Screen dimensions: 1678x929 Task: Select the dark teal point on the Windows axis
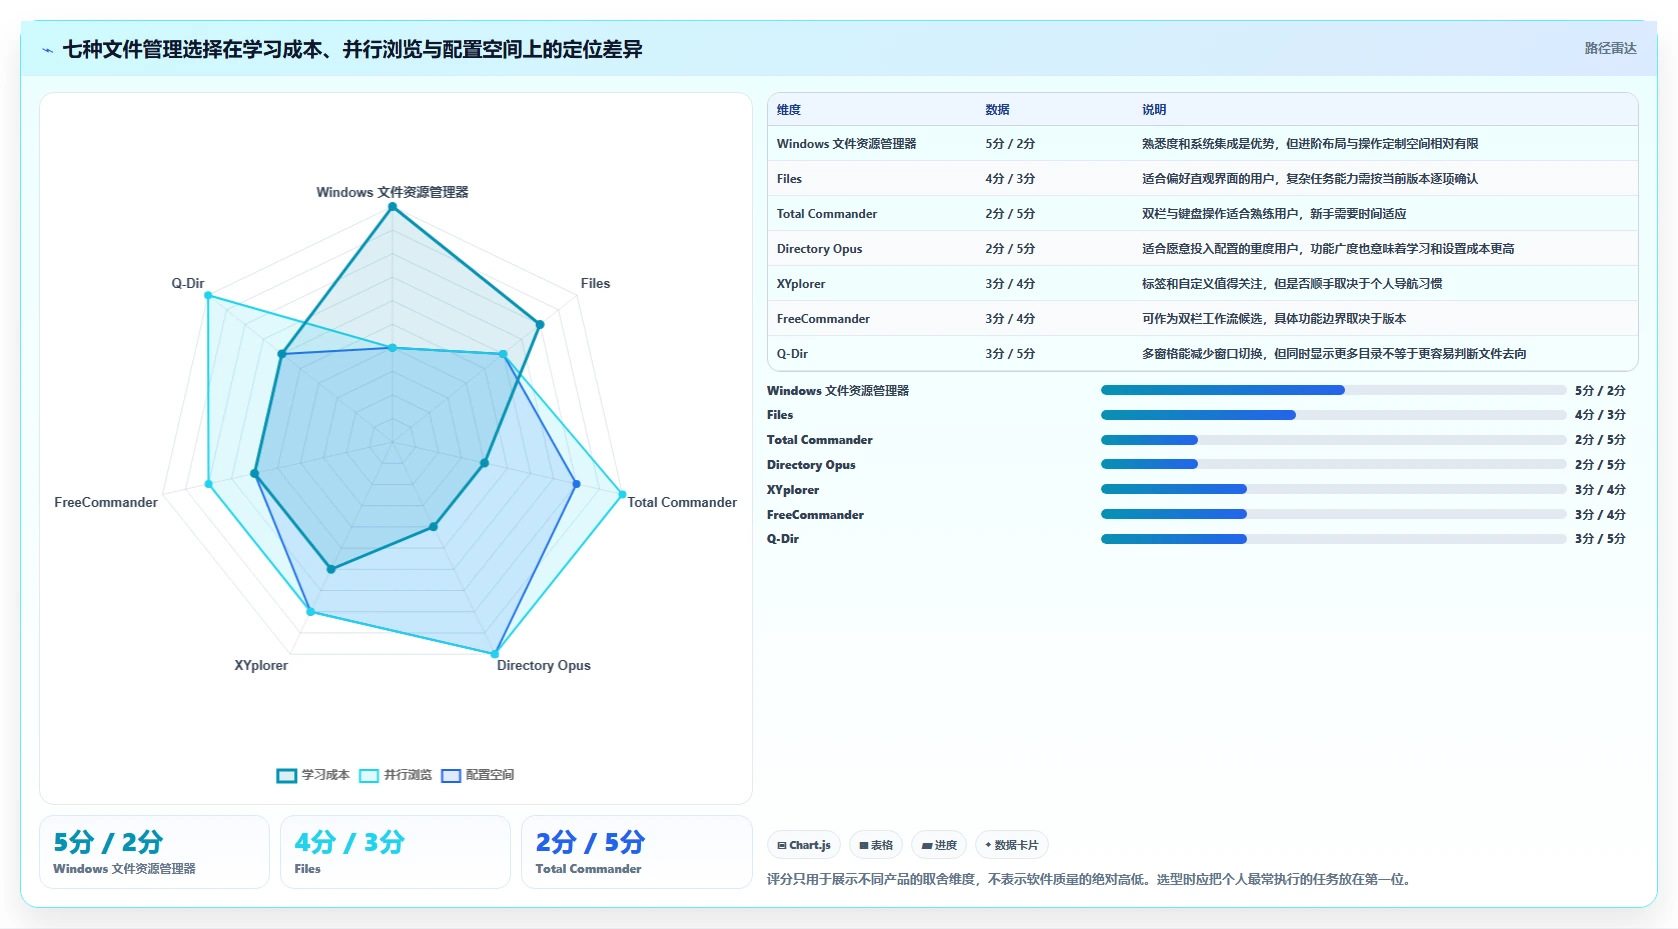tap(392, 207)
